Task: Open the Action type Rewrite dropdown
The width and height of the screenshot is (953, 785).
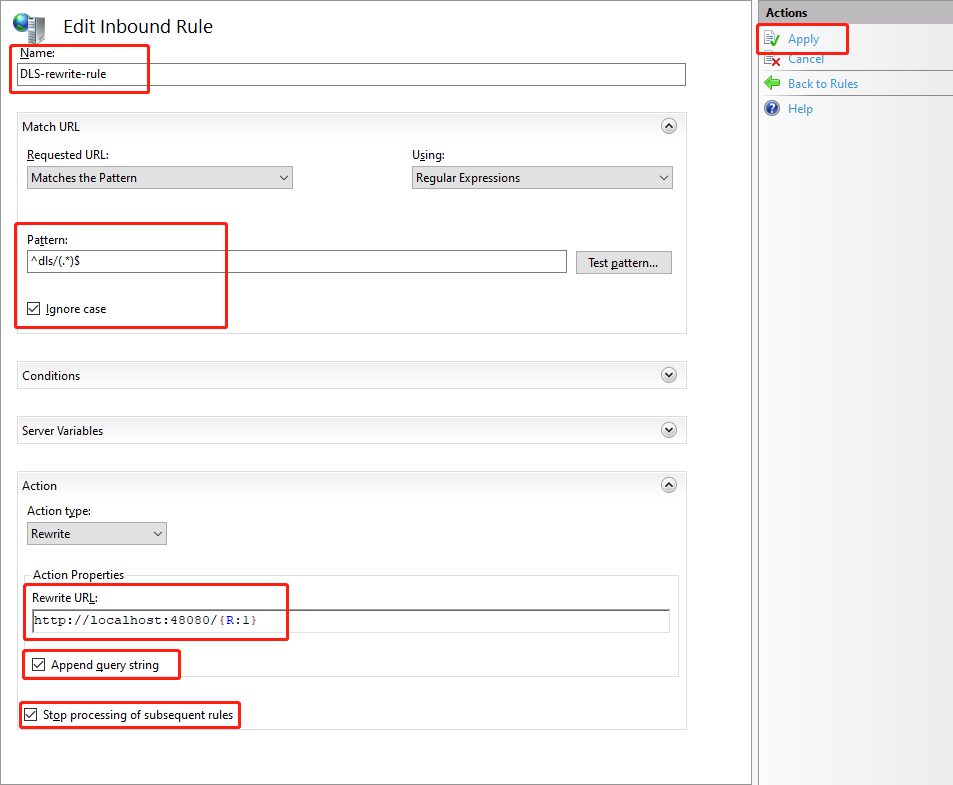Action: [x=97, y=534]
